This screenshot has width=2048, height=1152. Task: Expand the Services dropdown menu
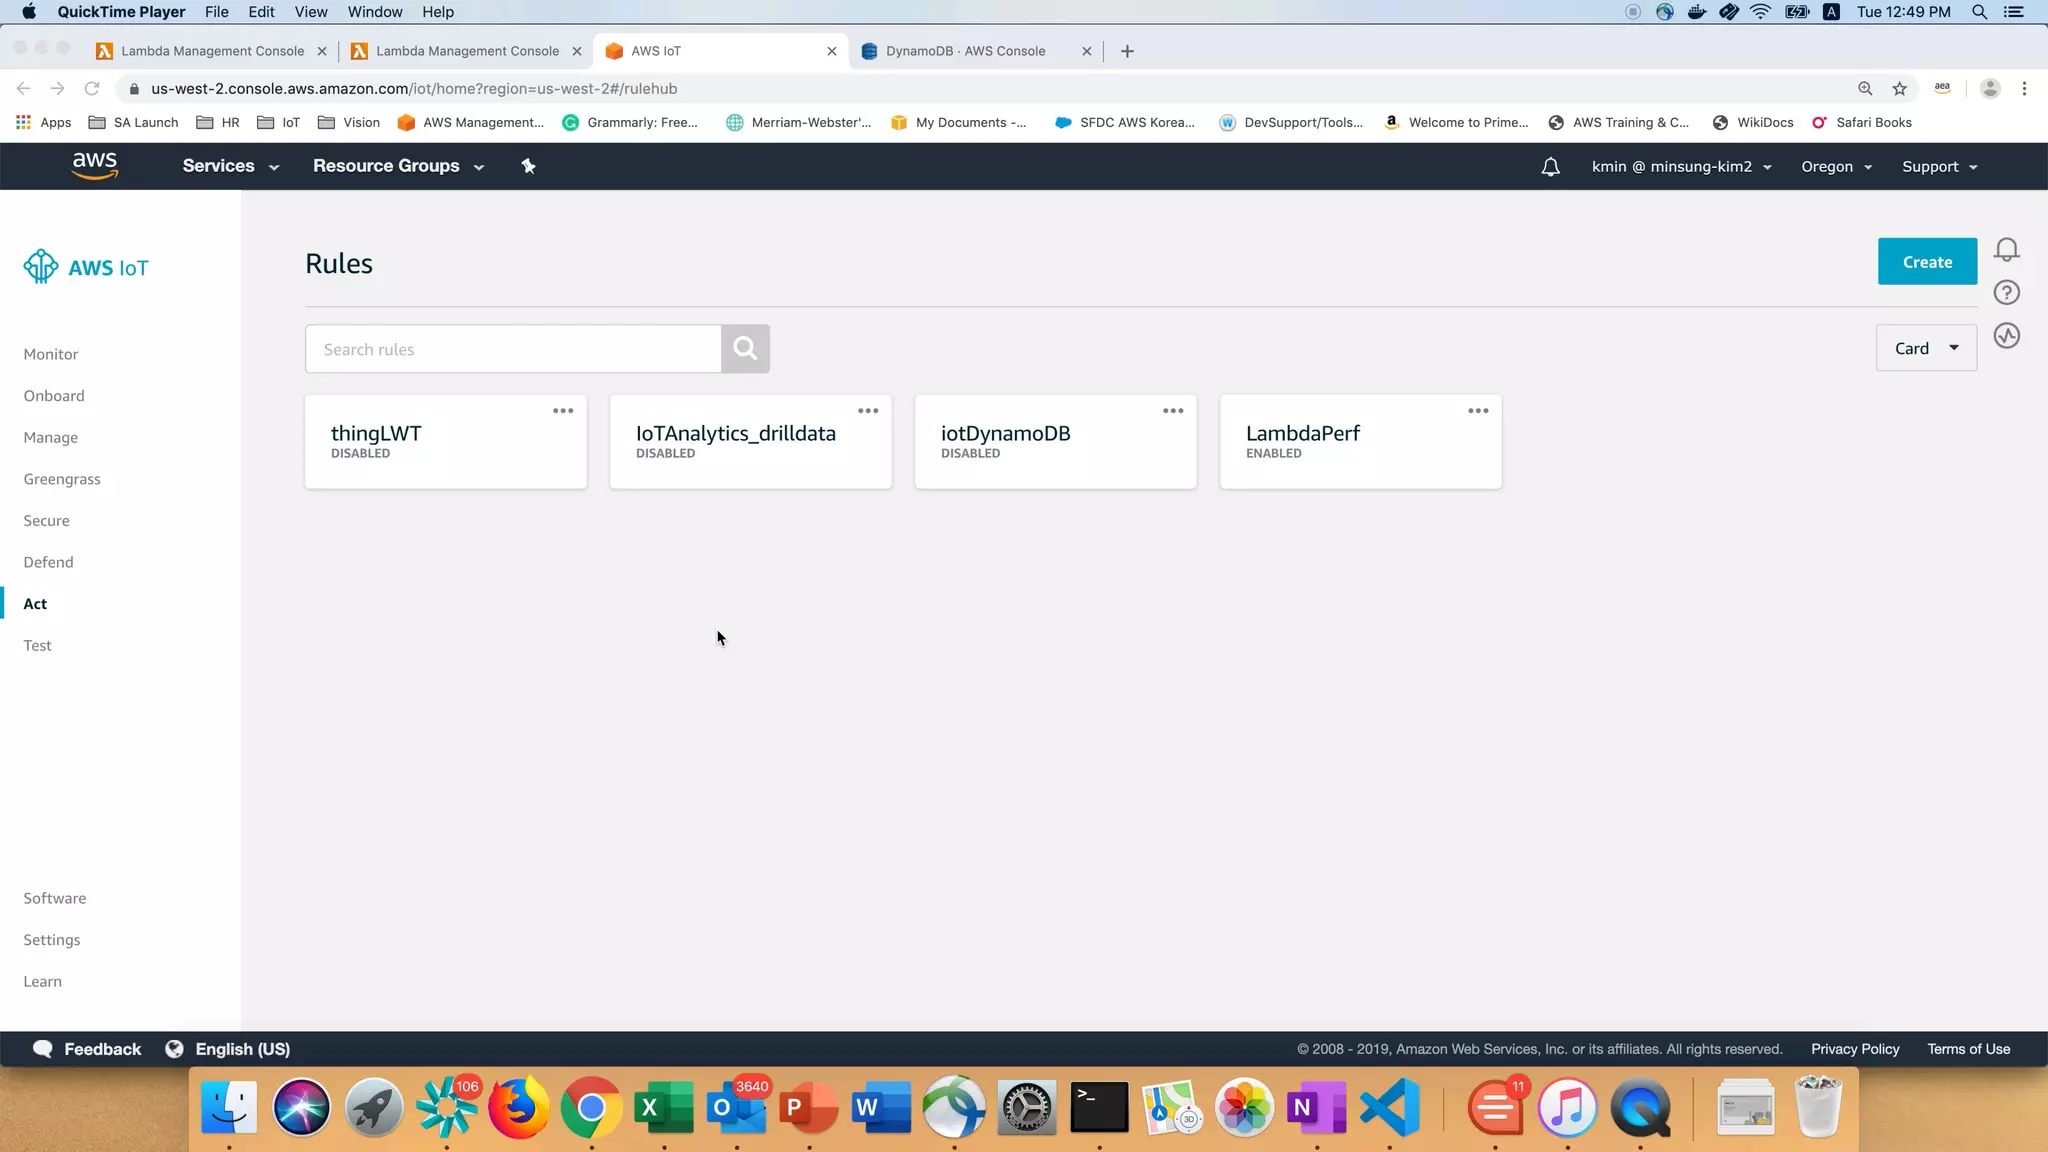click(x=230, y=166)
